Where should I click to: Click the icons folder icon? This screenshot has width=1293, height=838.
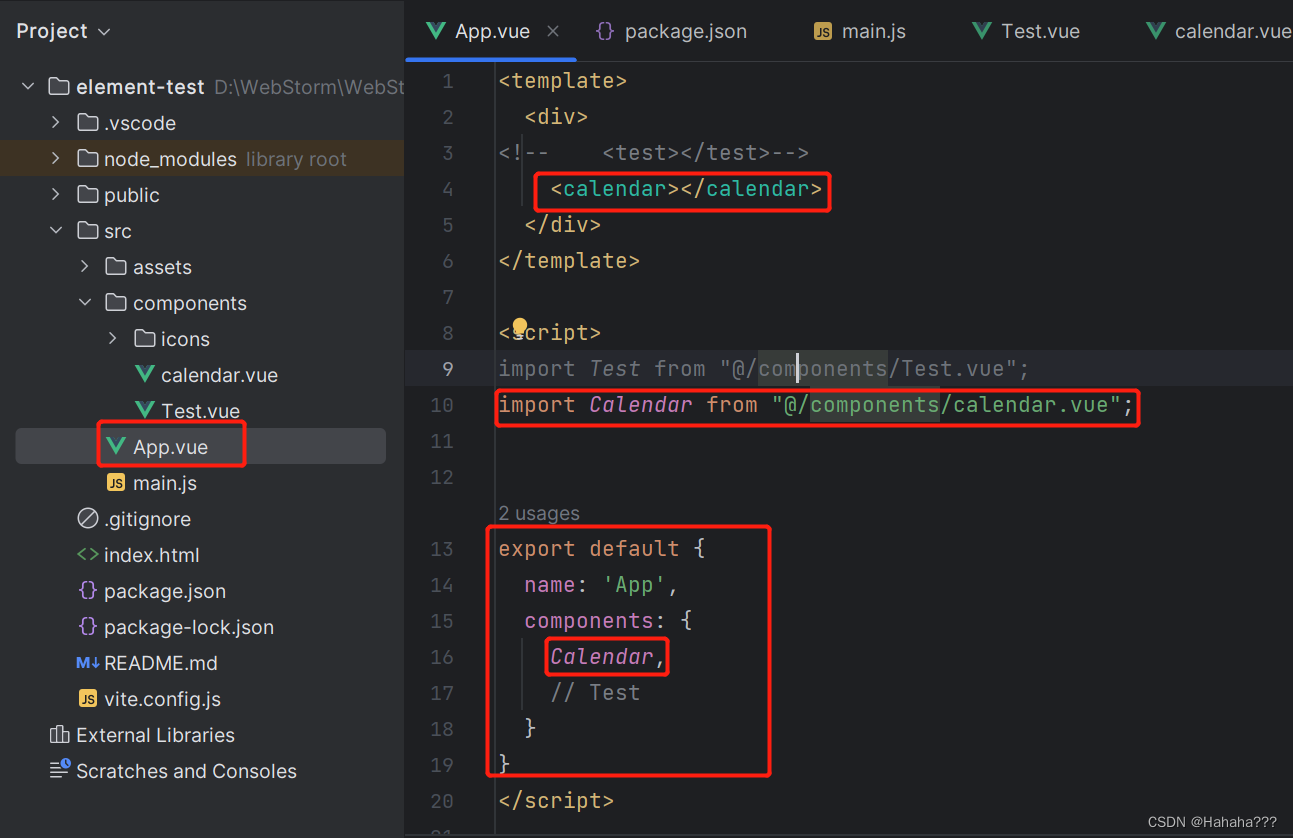pos(145,339)
